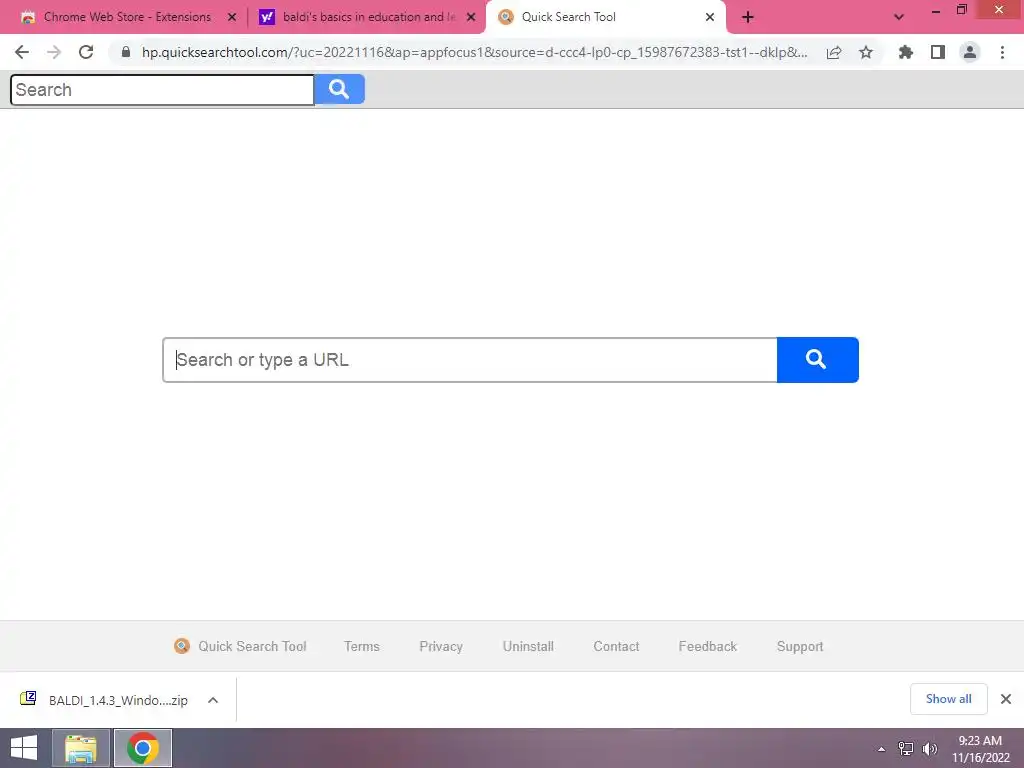Click the forward navigation arrow
The width and height of the screenshot is (1024, 768).
[x=54, y=52]
